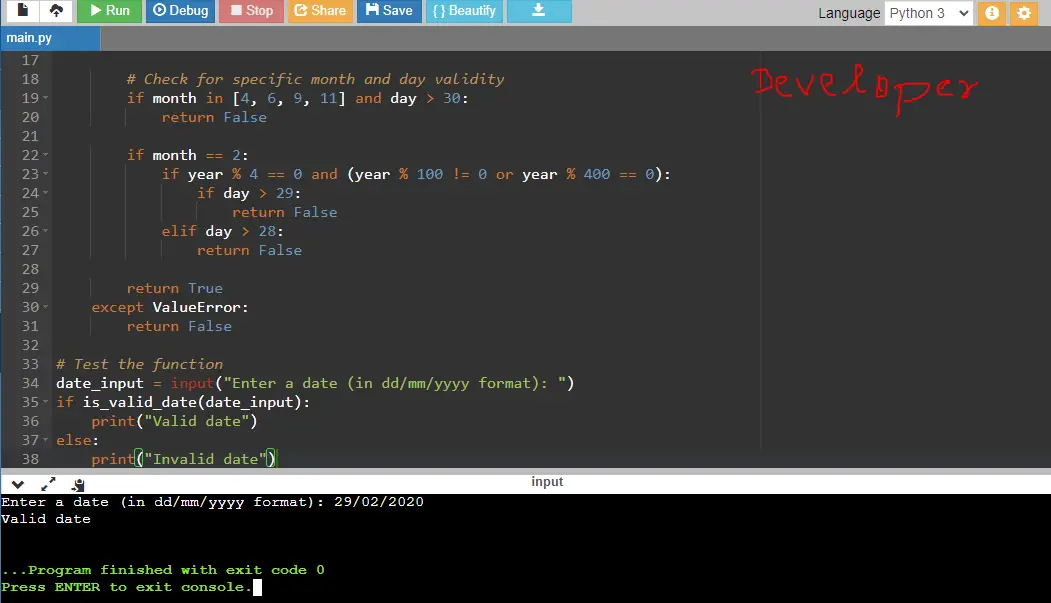Run the program

coord(109,11)
